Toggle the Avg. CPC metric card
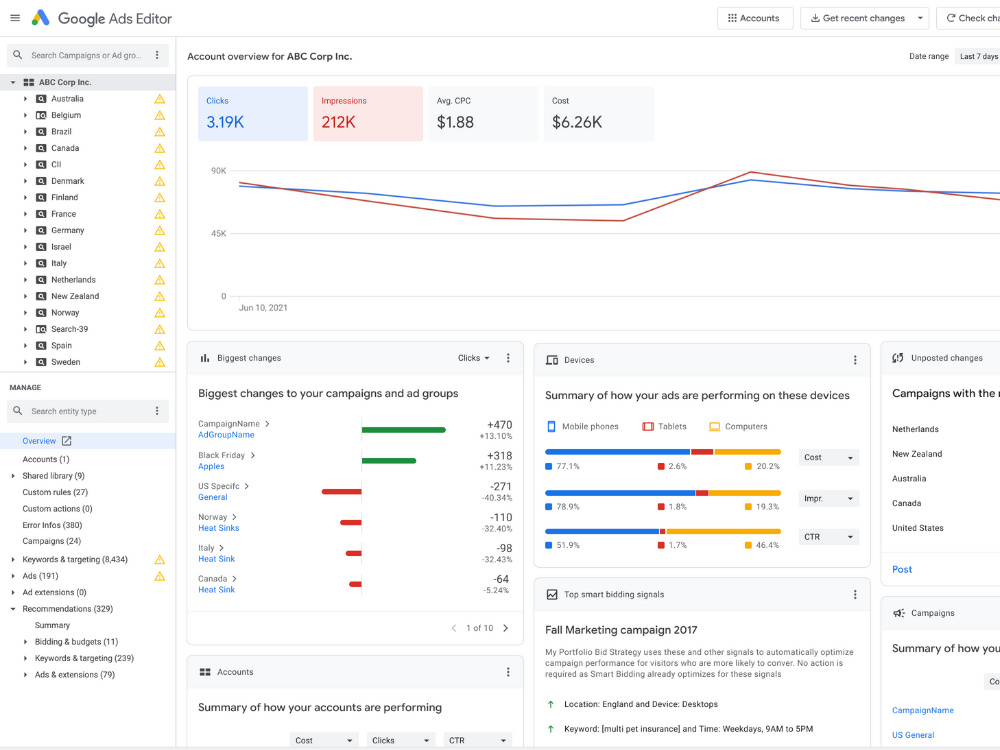This screenshot has width=1000, height=750. click(x=483, y=114)
